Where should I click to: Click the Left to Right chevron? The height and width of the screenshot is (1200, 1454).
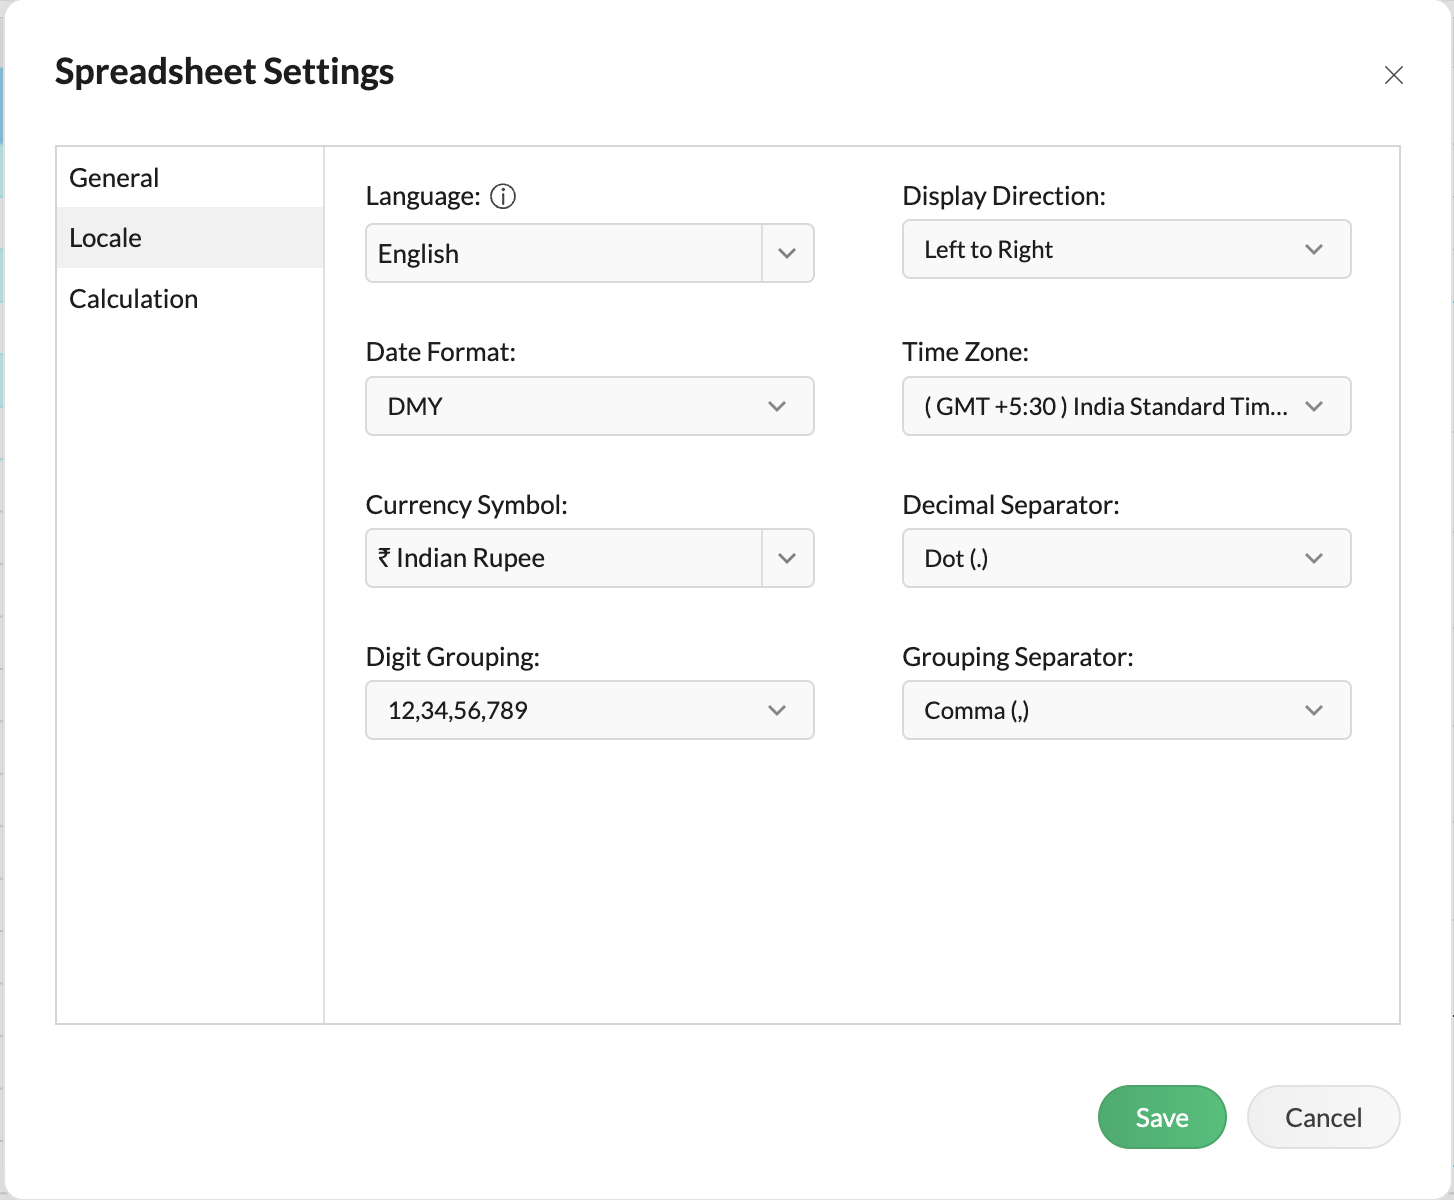click(x=1314, y=249)
